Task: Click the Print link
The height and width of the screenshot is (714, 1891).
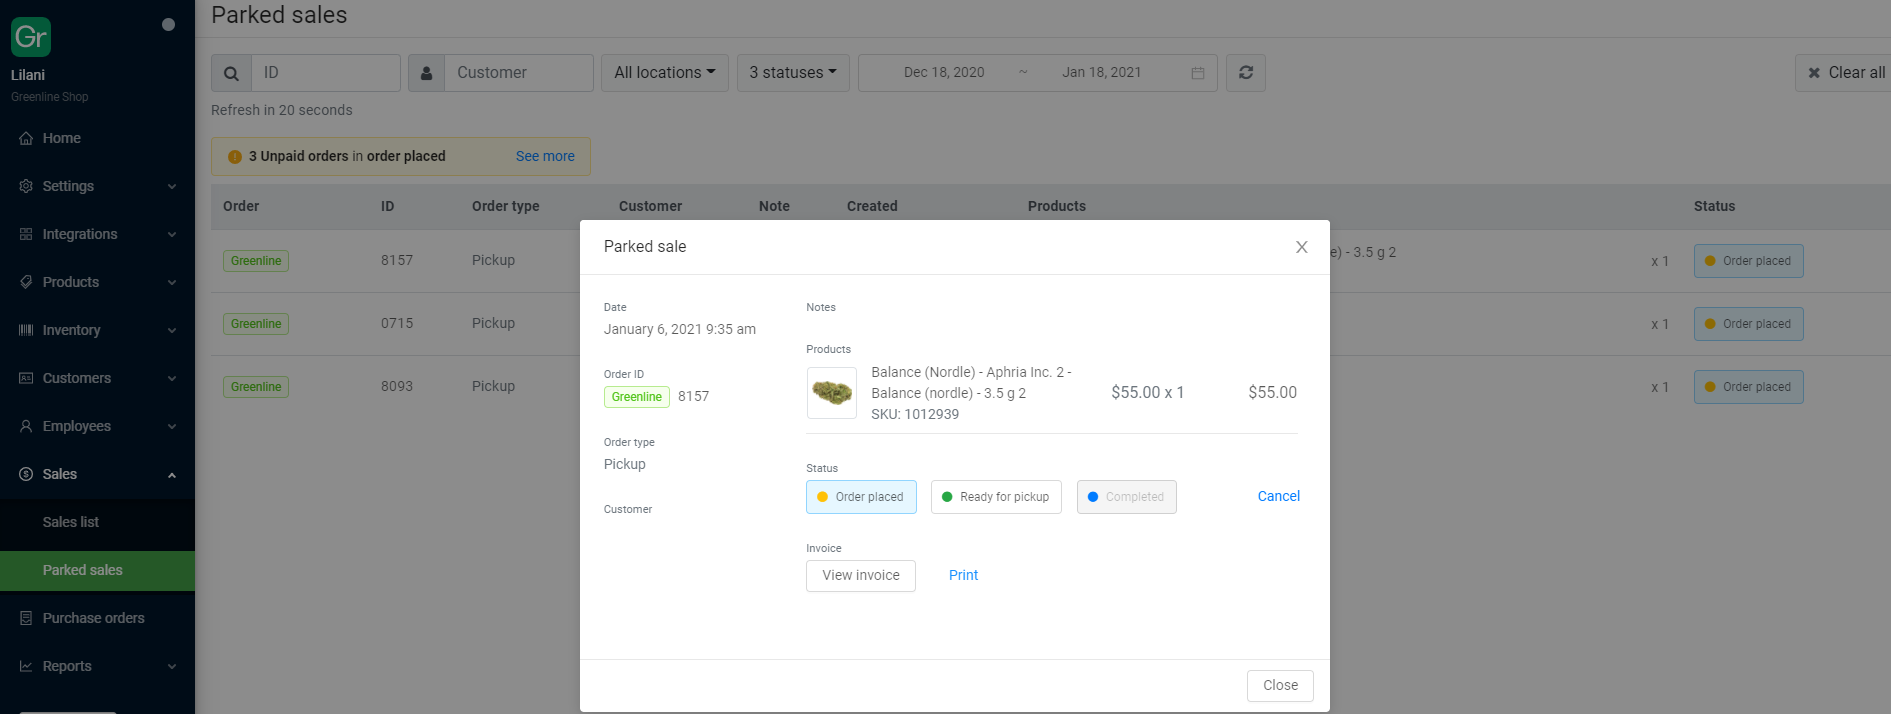Action: point(963,575)
